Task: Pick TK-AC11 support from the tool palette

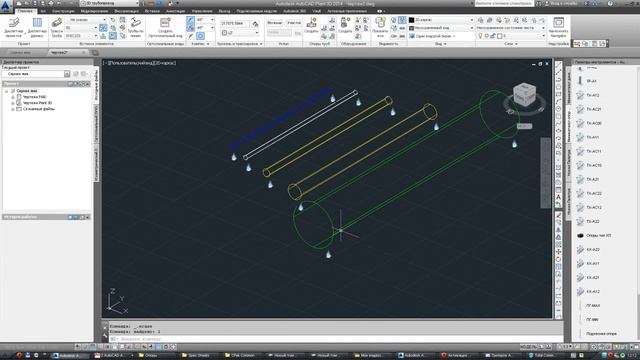Action: click(x=589, y=151)
